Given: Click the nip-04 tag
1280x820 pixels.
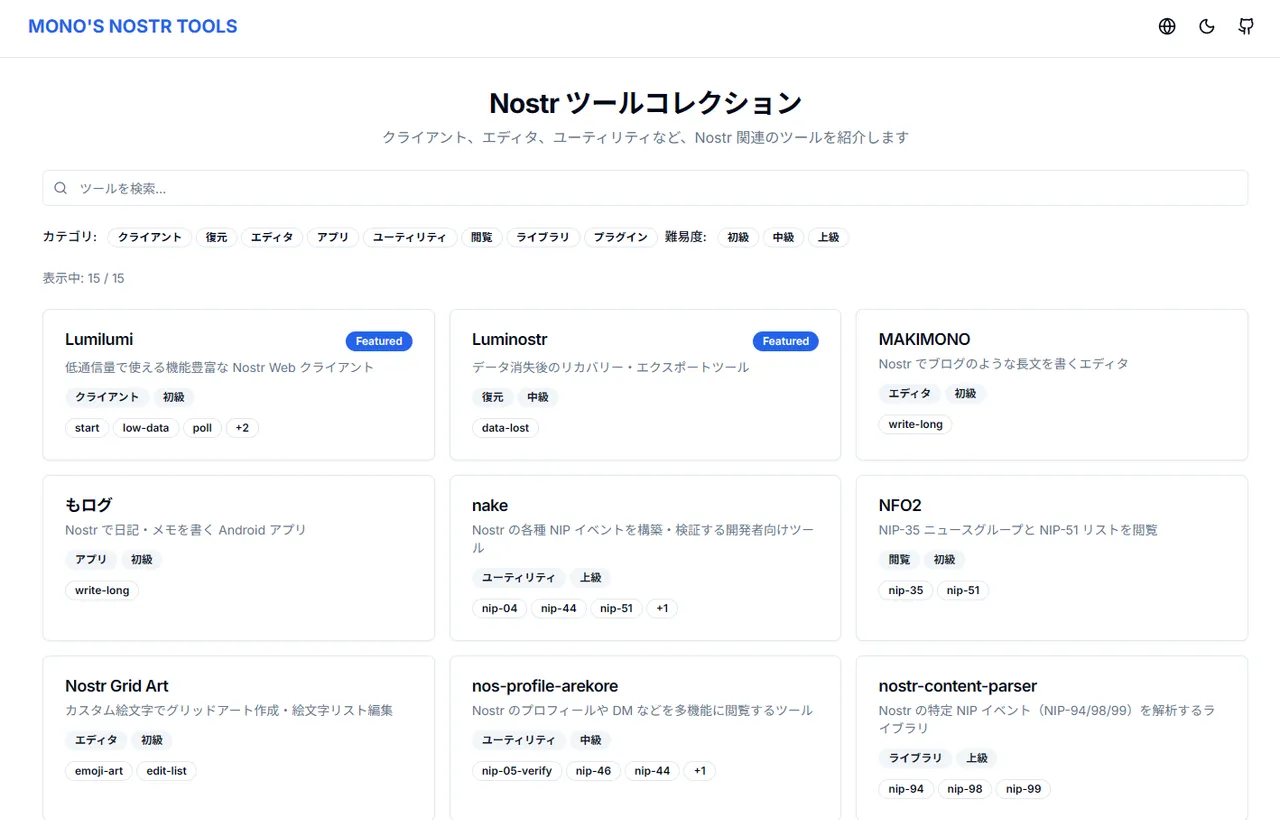Looking at the screenshot, I should (x=499, y=608).
